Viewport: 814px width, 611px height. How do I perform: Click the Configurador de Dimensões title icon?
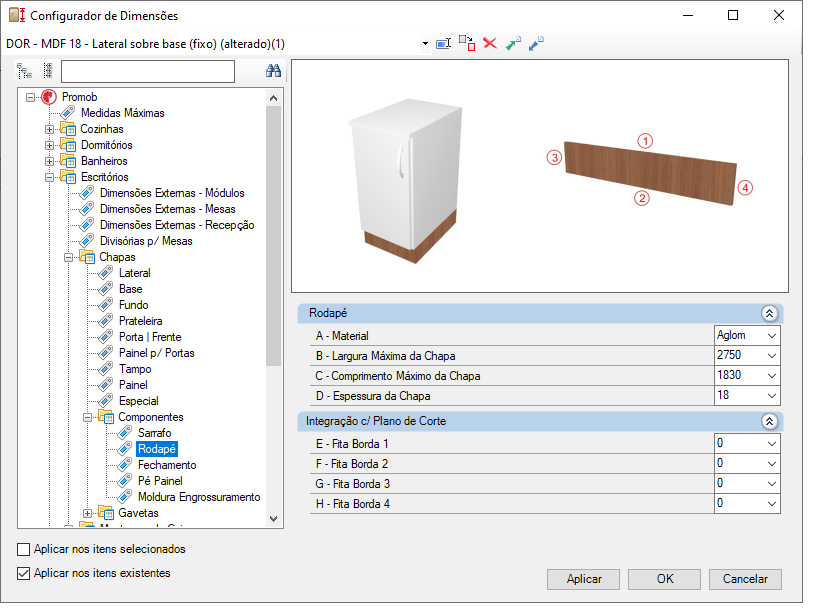click(x=17, y=15)
